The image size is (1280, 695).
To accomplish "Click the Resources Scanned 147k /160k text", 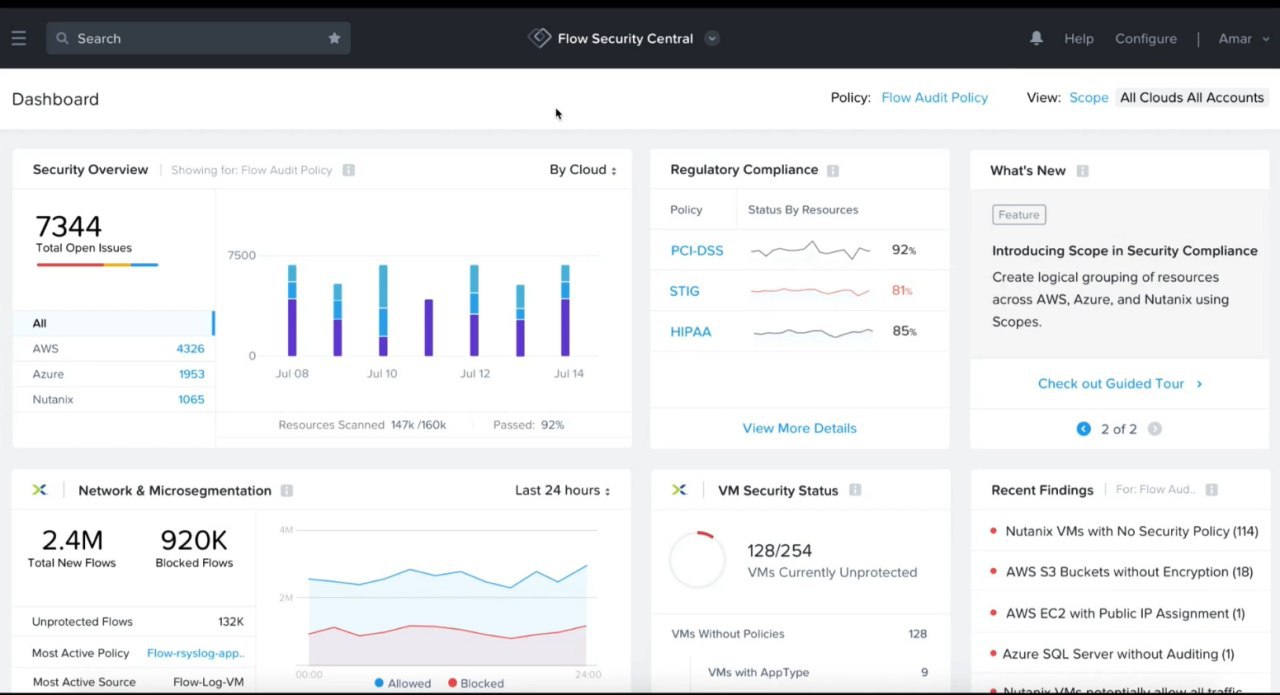I will (x=362, y=425).
